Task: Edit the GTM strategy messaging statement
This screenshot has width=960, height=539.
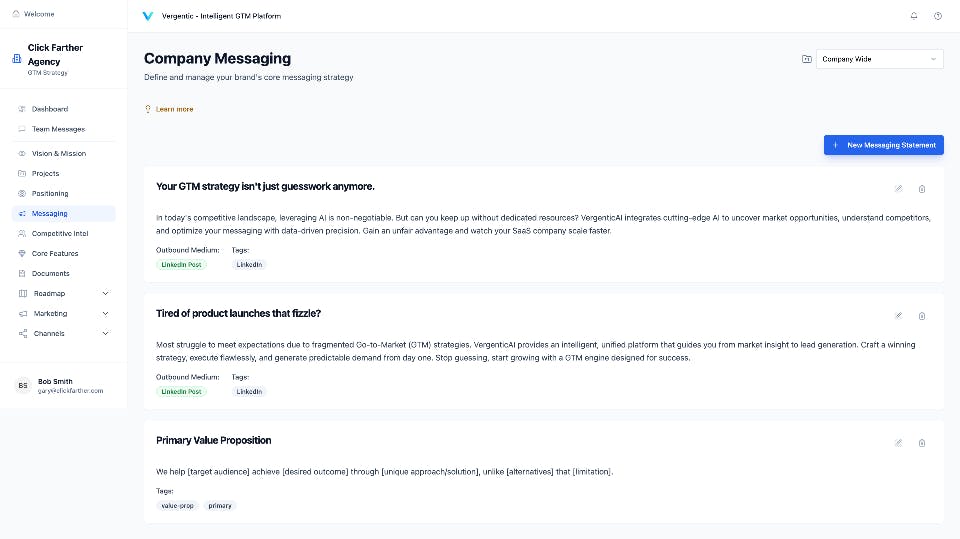Action: (898, 188)
